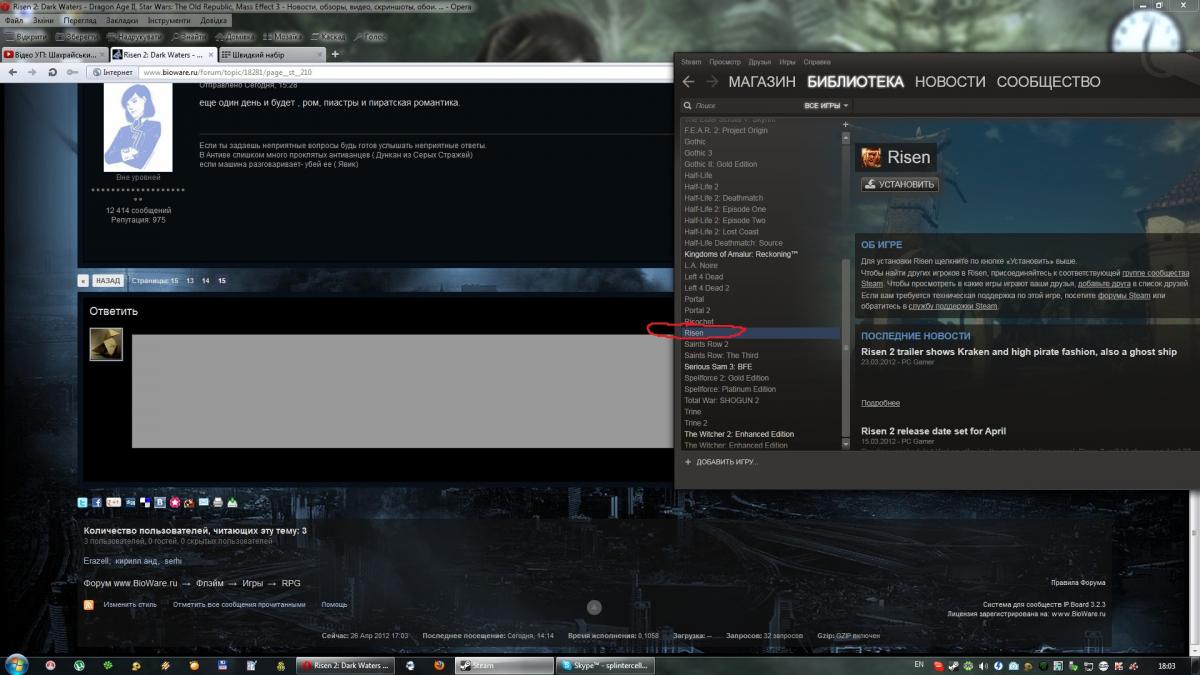The width and height of the screenshot is (1200, 675).
Task: Click the VK share icon on the forum
Action: (160, 502)
